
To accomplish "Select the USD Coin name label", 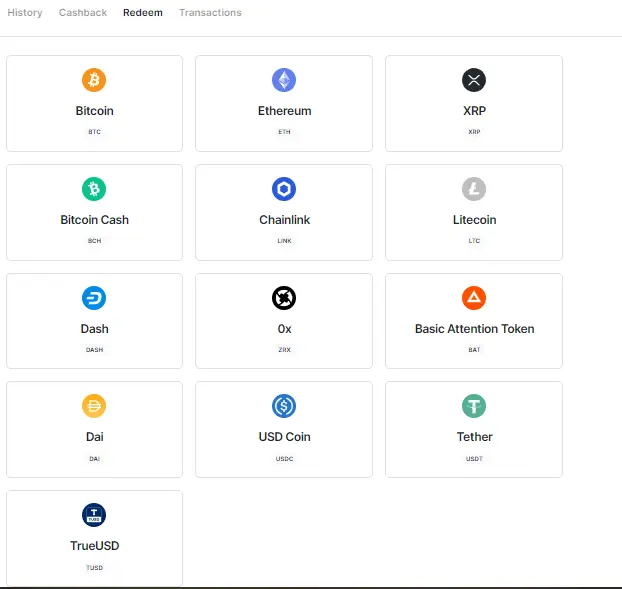I will coord(284,437).
